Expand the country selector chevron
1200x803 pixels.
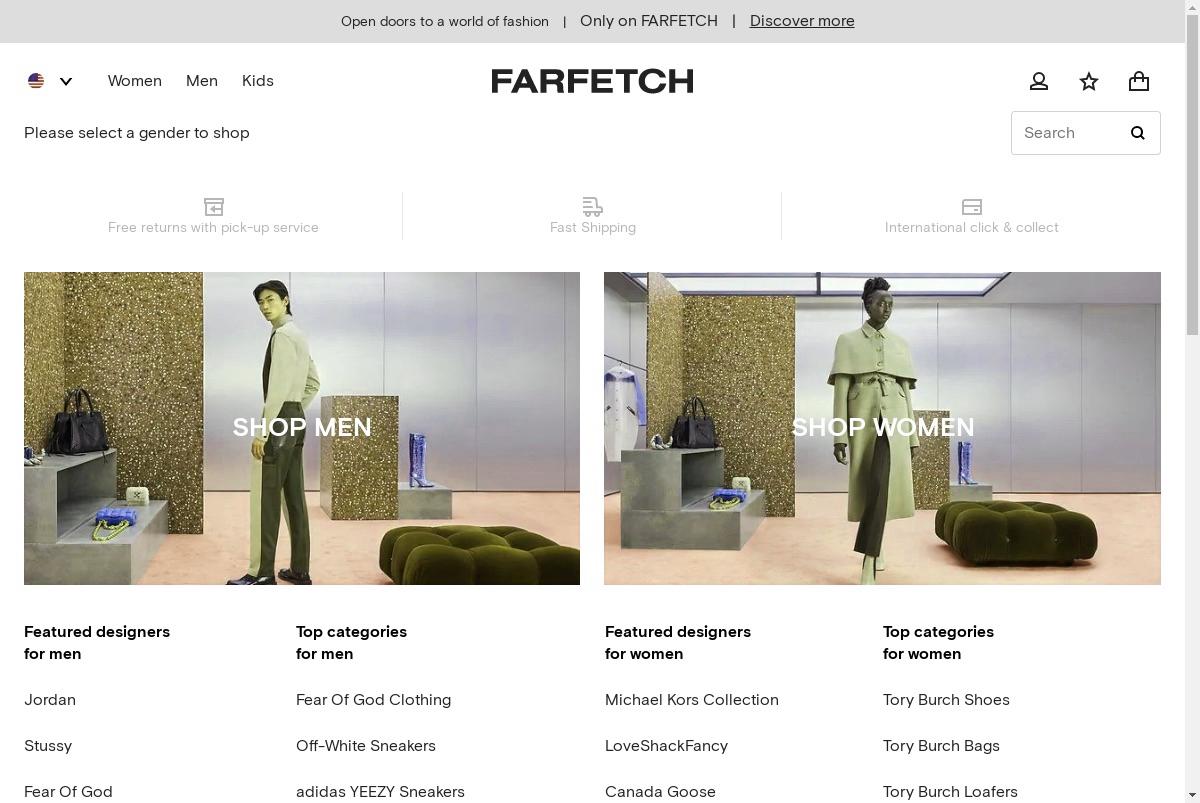pos(66,81)
